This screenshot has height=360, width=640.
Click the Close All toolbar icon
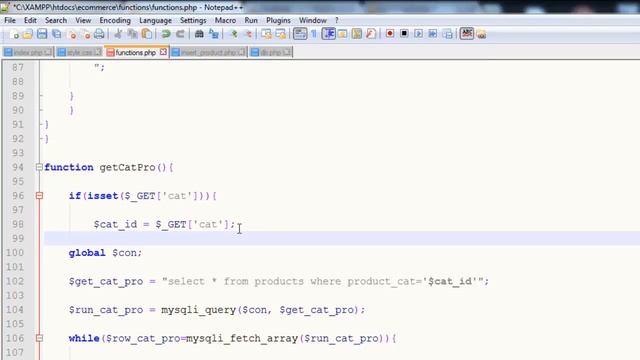click(x=86, y=34)
